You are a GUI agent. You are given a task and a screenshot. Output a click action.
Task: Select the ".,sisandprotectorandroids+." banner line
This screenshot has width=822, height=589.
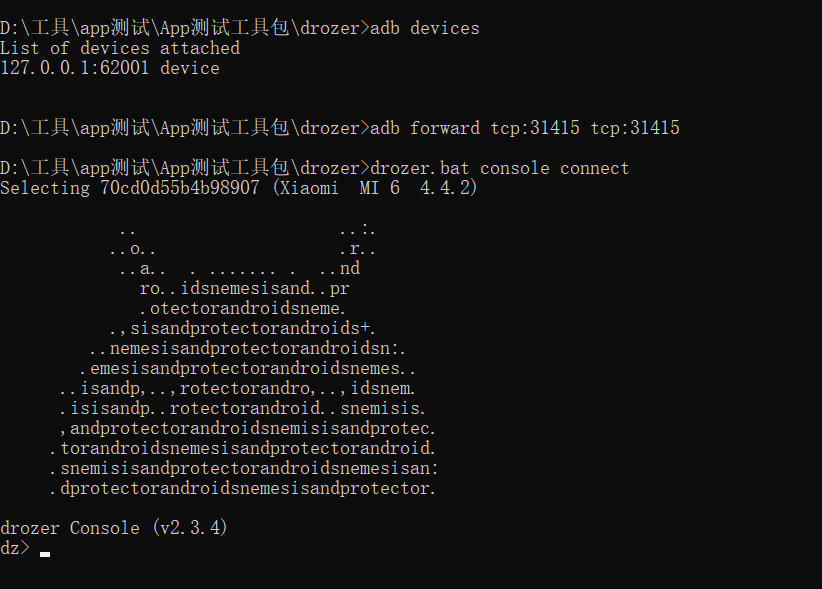[244, 328]
